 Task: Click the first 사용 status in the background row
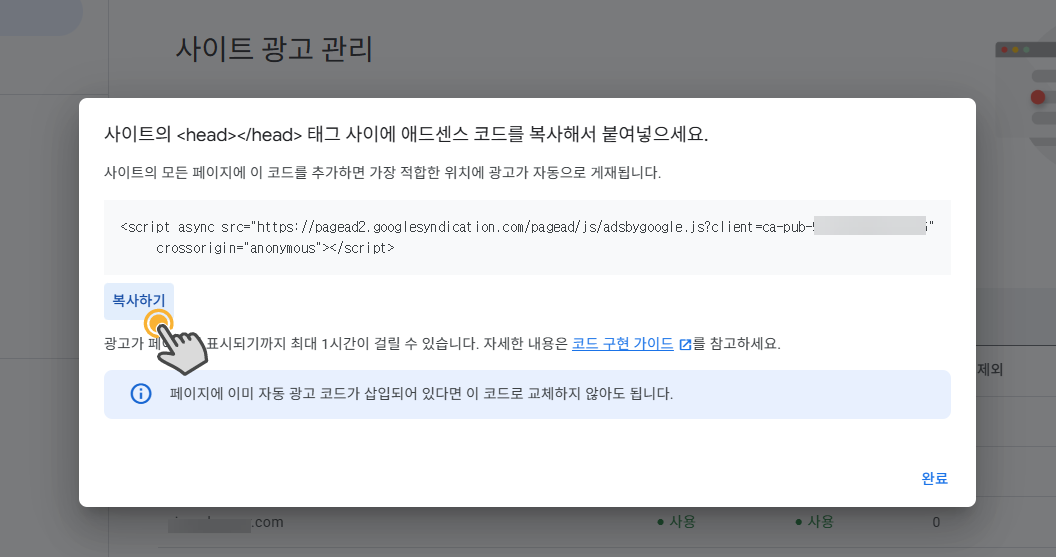pos(676,521)
